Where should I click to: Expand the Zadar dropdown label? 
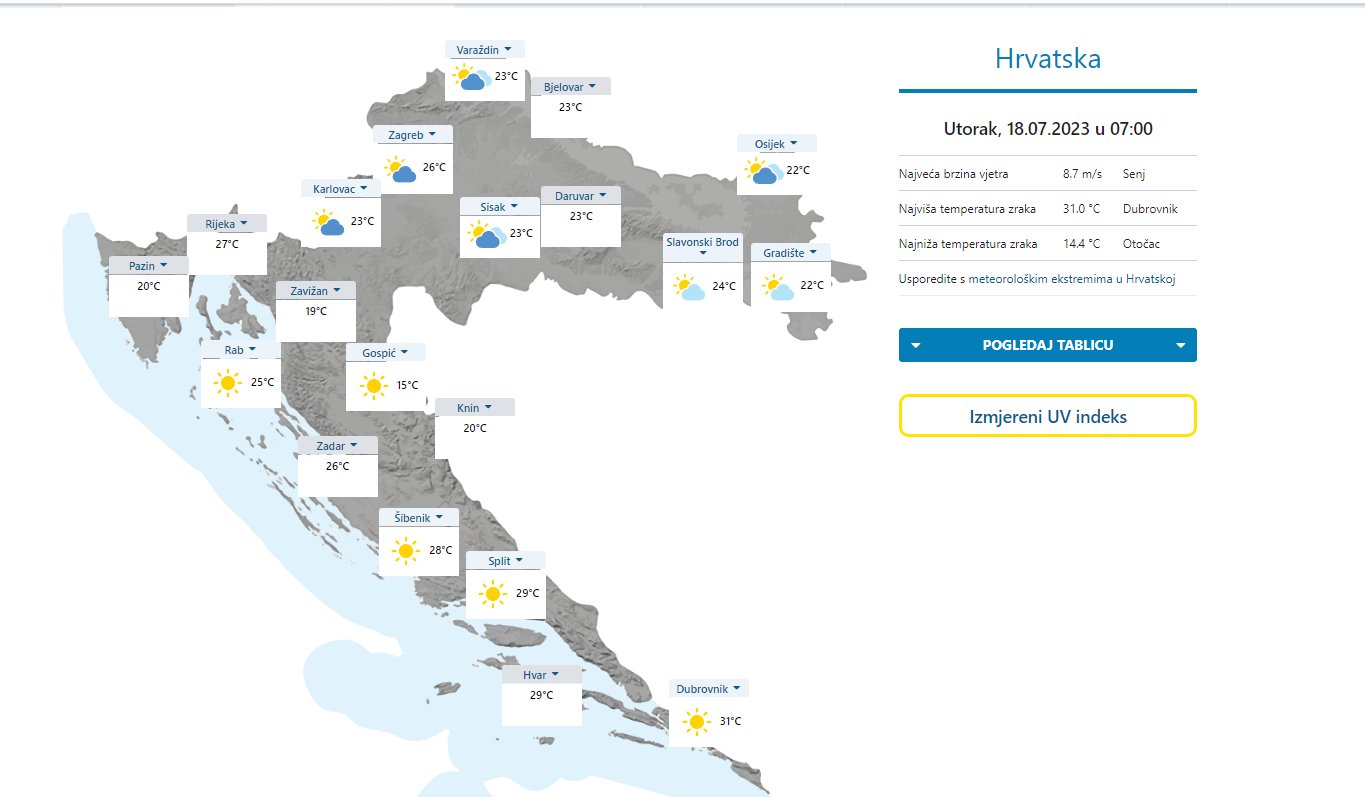point(338,446)
